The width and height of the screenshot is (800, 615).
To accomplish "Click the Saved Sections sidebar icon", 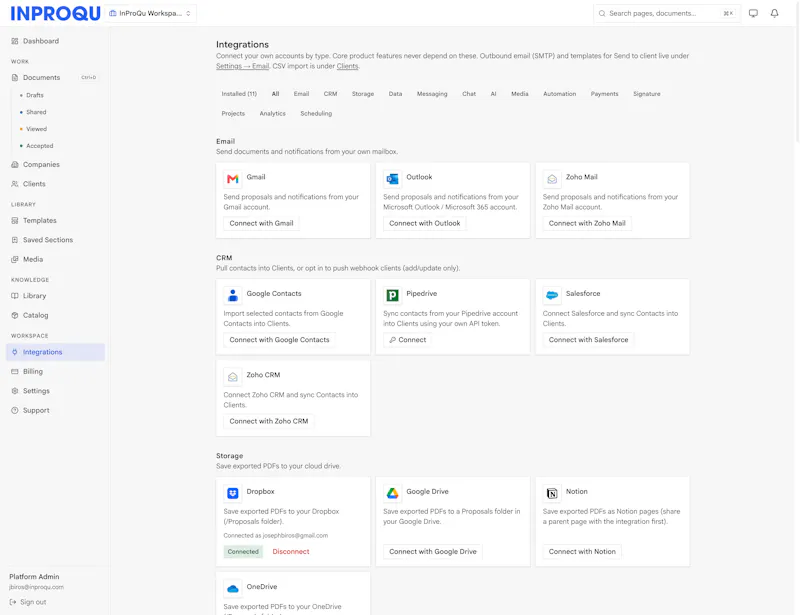I will pyautogui.click(x=15, y=240).
